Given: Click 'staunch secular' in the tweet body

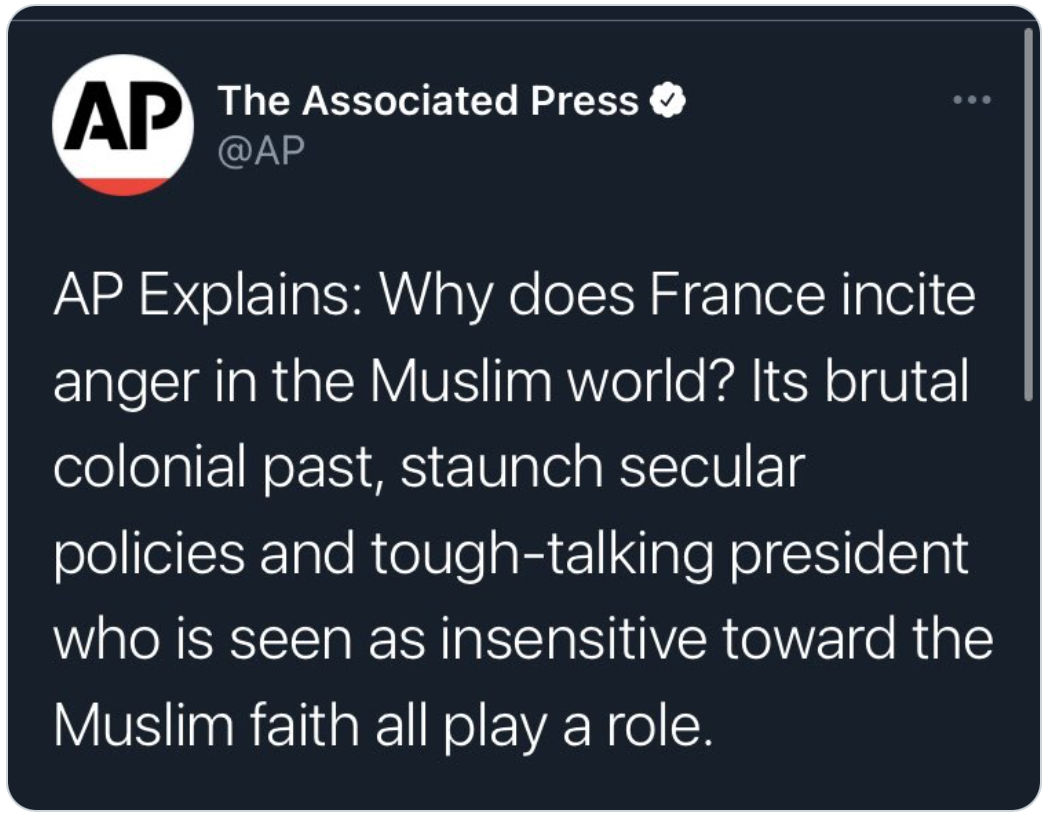Looking at the screenshot, I should click(603, 468).
